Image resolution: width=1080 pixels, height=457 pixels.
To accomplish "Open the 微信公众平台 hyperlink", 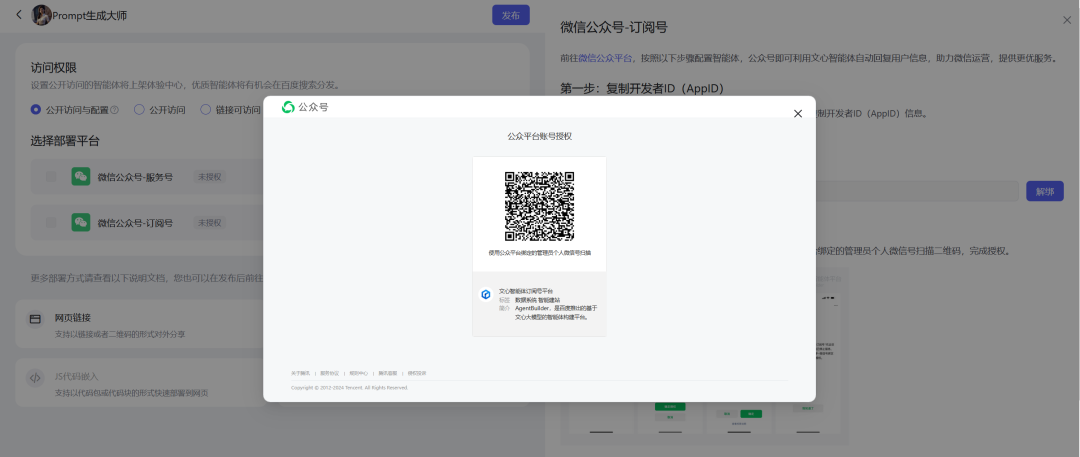I will (x=605, y=59).
